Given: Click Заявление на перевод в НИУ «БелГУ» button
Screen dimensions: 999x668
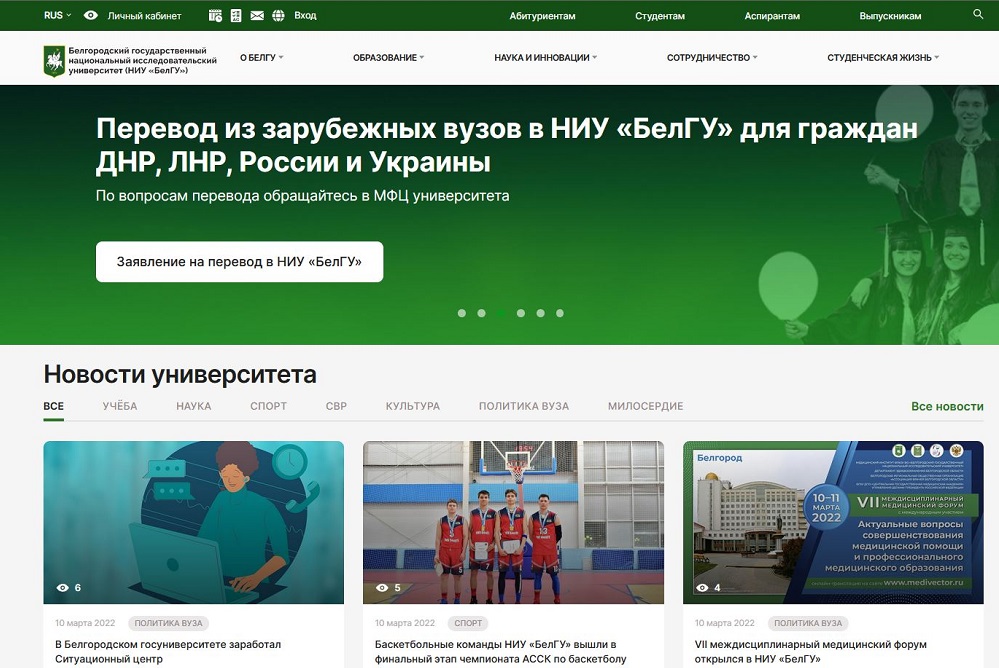Looking at the screenshot, I should click(x=239, y=262).
